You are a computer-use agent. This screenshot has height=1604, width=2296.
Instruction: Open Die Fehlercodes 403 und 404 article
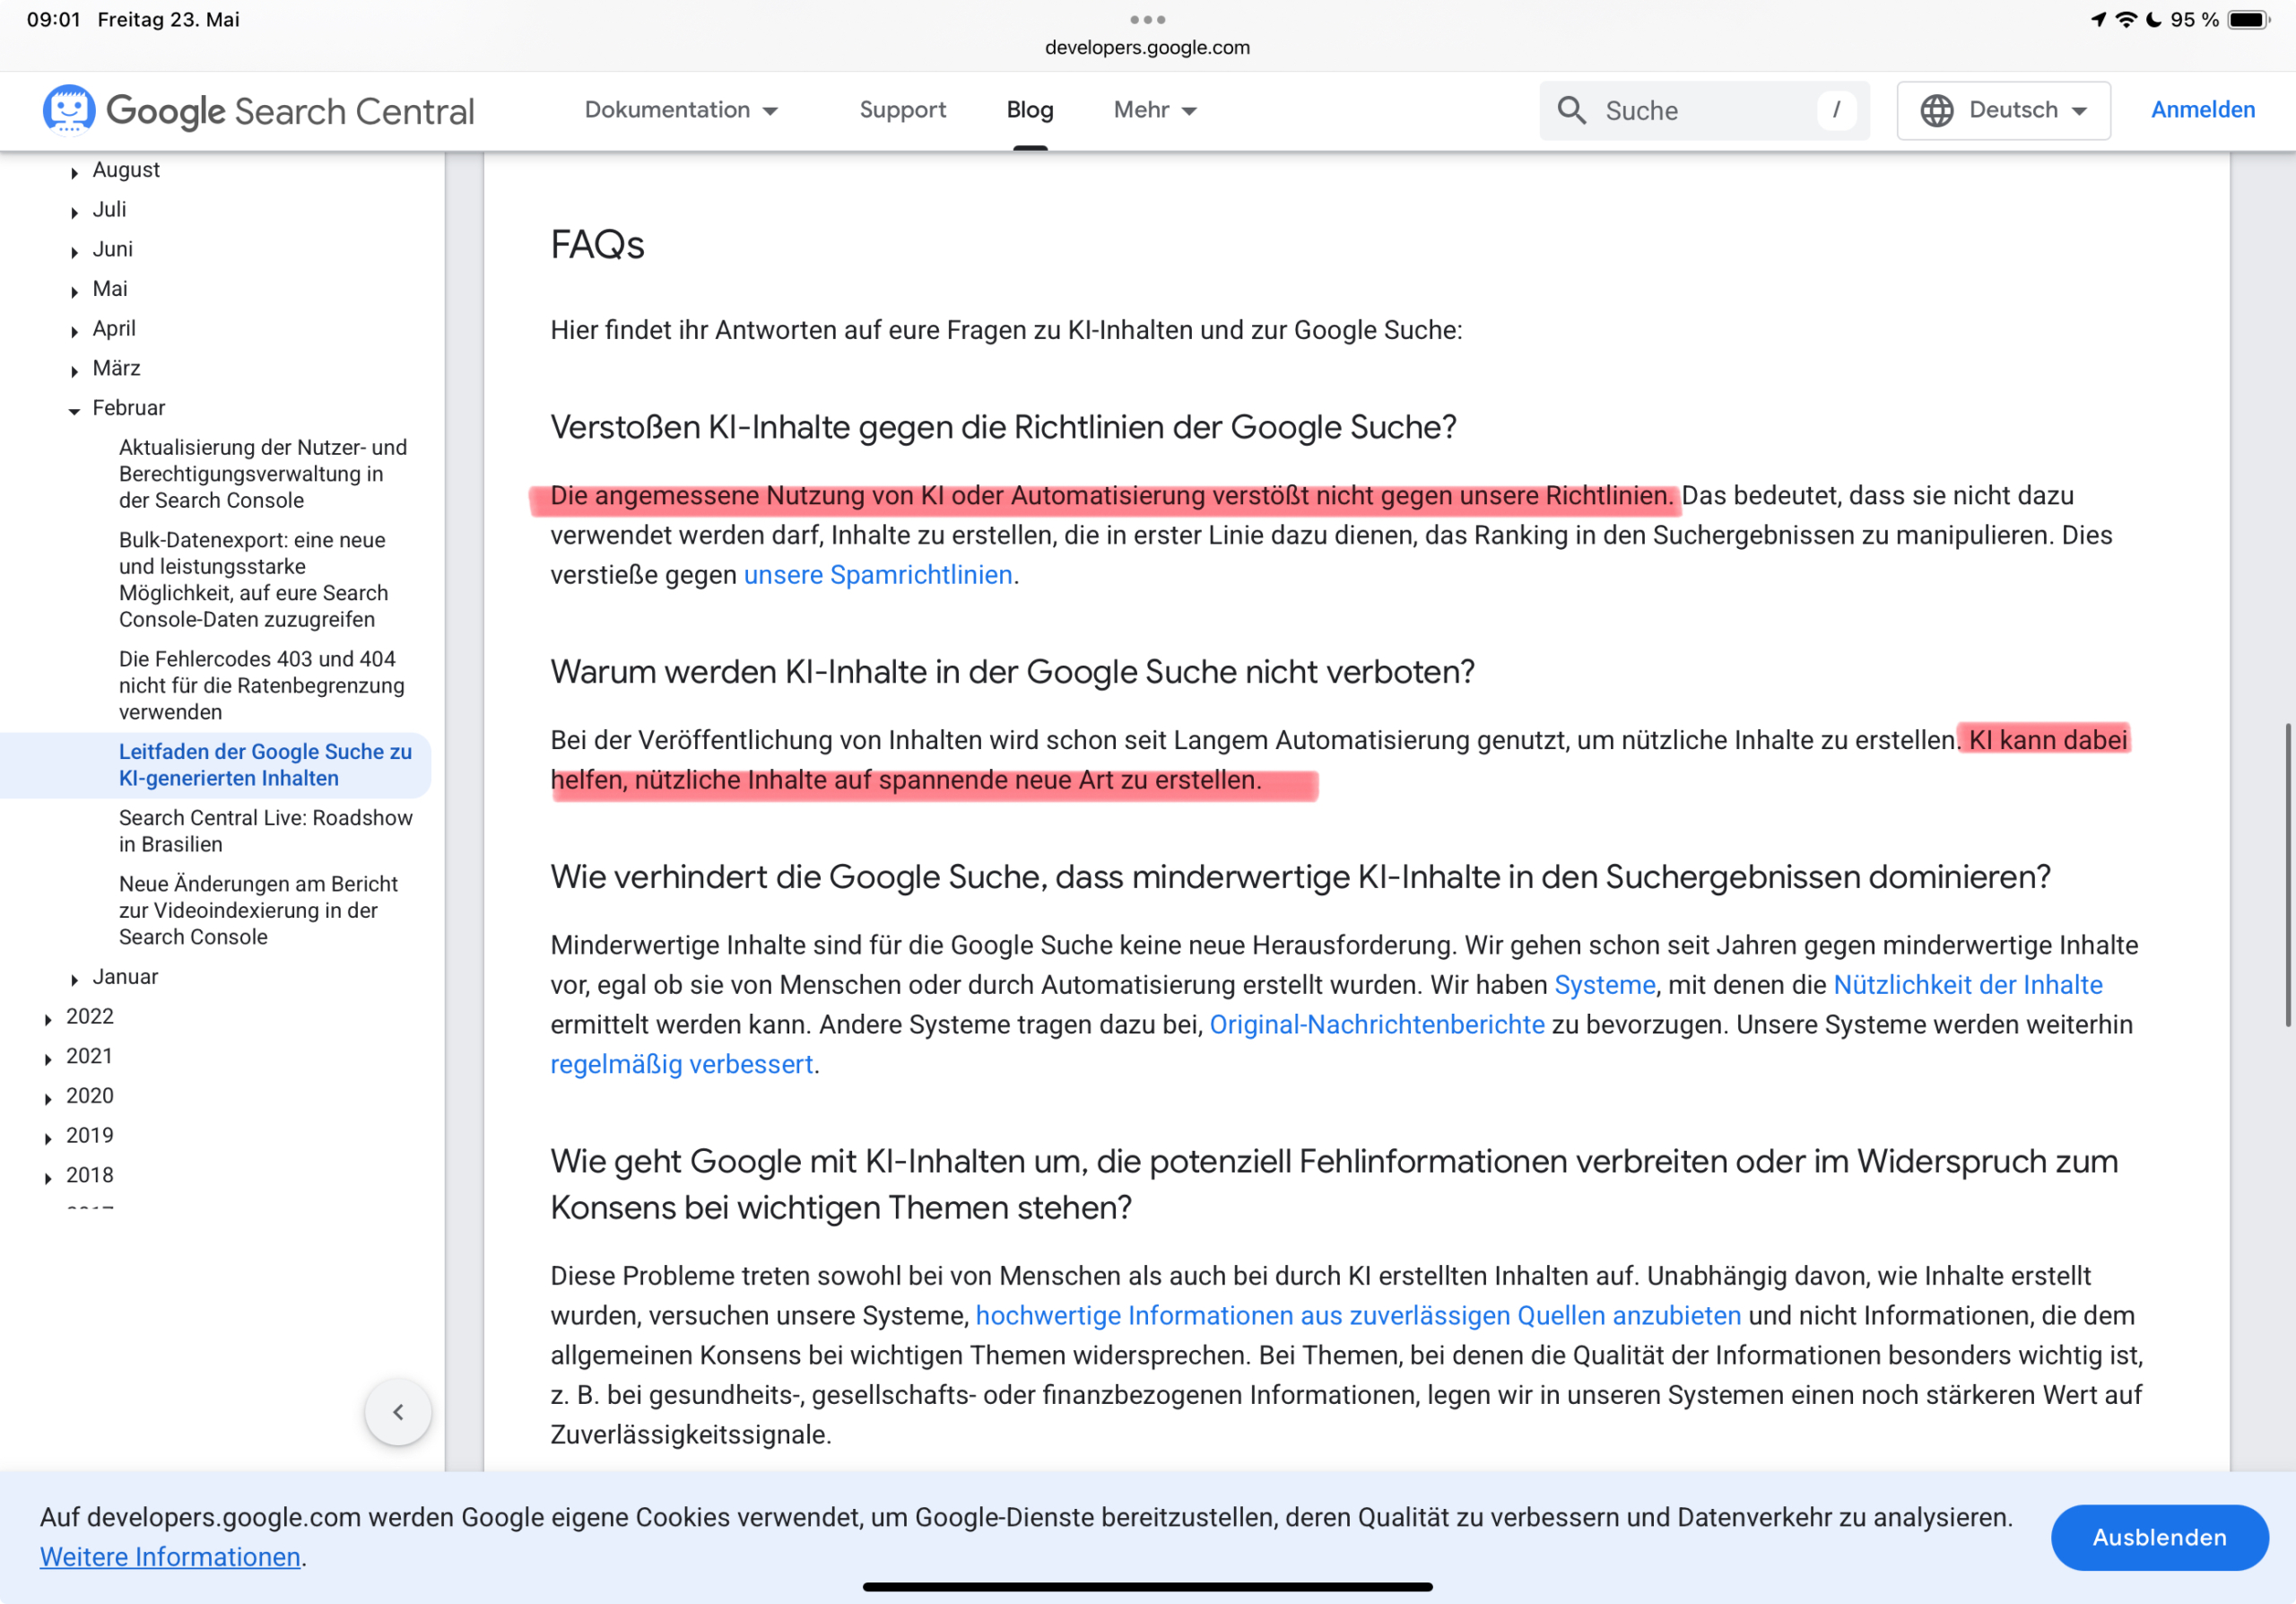tap(261, 685)
